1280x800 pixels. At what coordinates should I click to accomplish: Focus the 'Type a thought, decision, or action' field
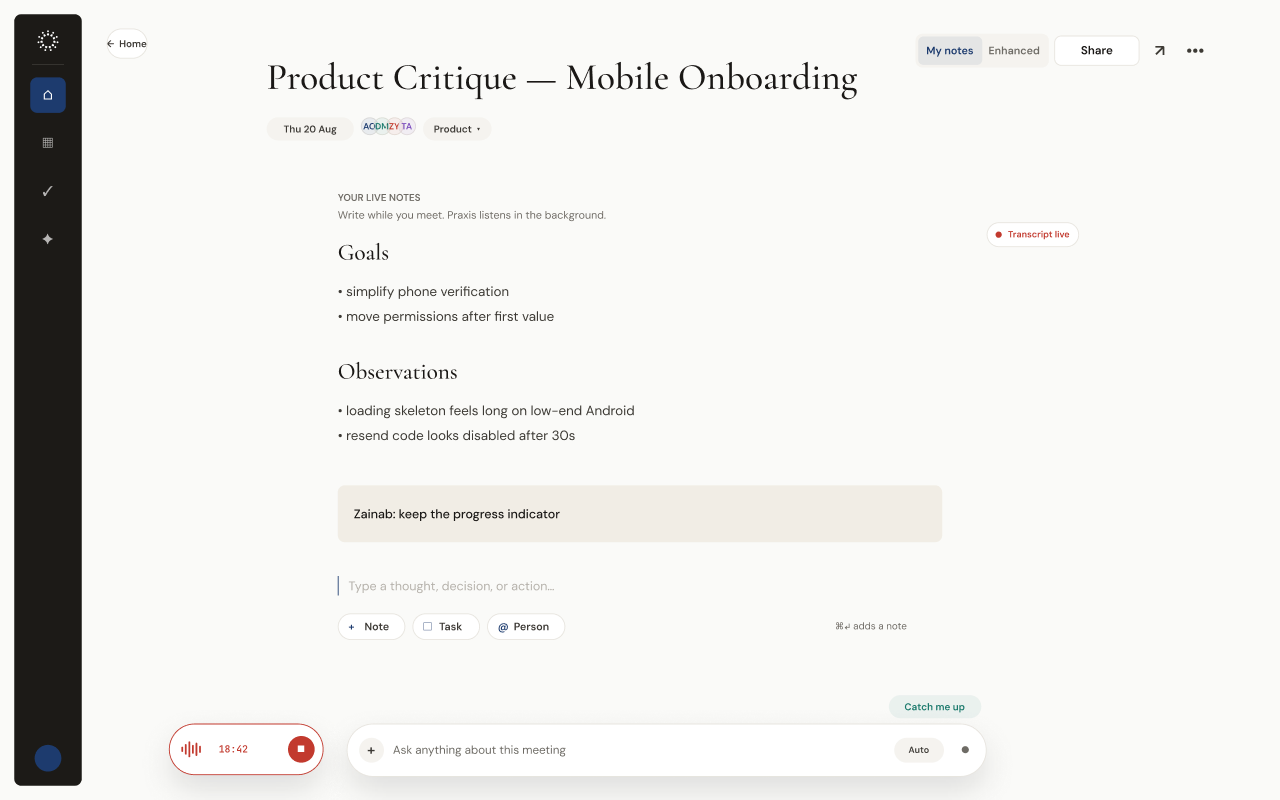click(640, 586)
